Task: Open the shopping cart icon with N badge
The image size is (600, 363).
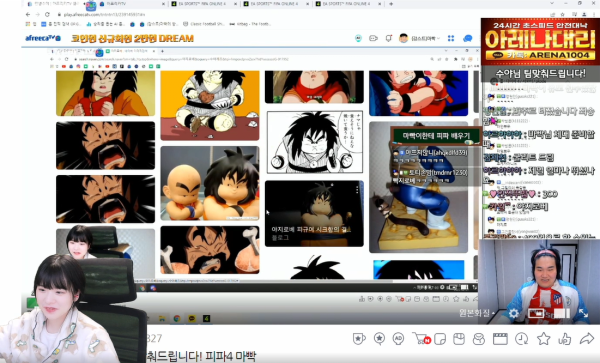Action: point(421,339)
